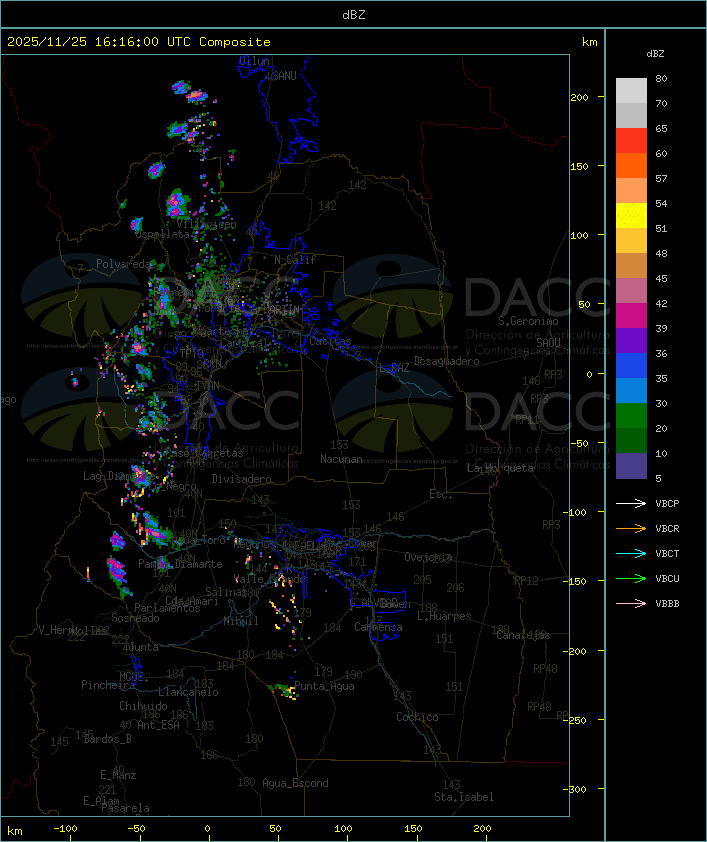Click the Pampa_Diamante place label

point(180,564)
